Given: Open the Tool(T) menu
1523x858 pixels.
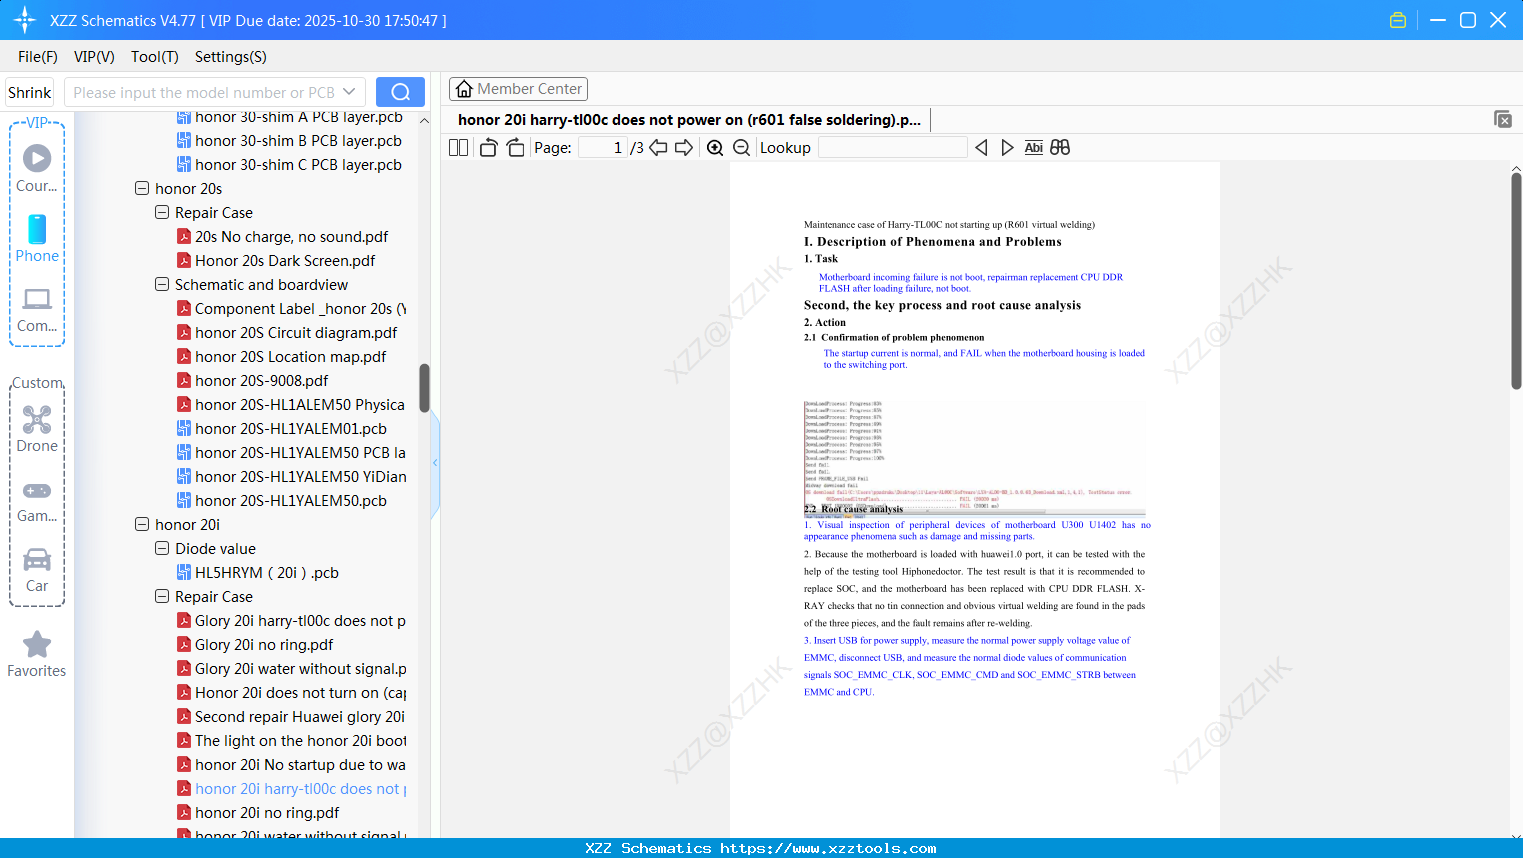Looking at the screenshot, I should click(155, 57).
